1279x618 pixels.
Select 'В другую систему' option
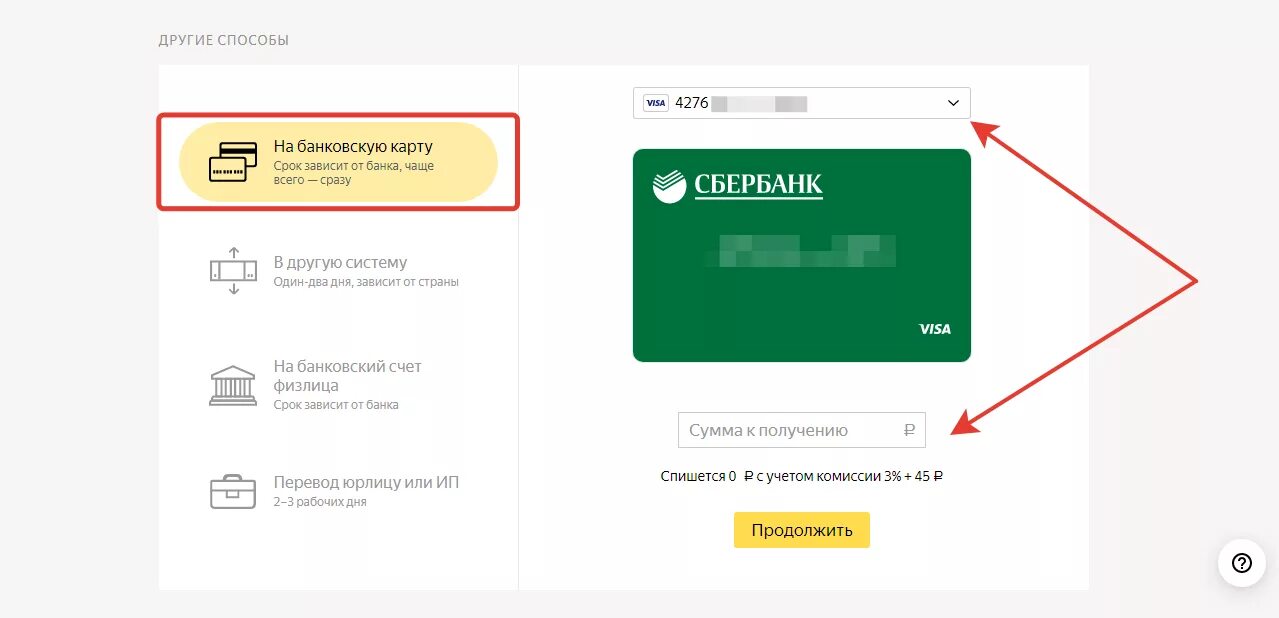[x=338, y=271]
